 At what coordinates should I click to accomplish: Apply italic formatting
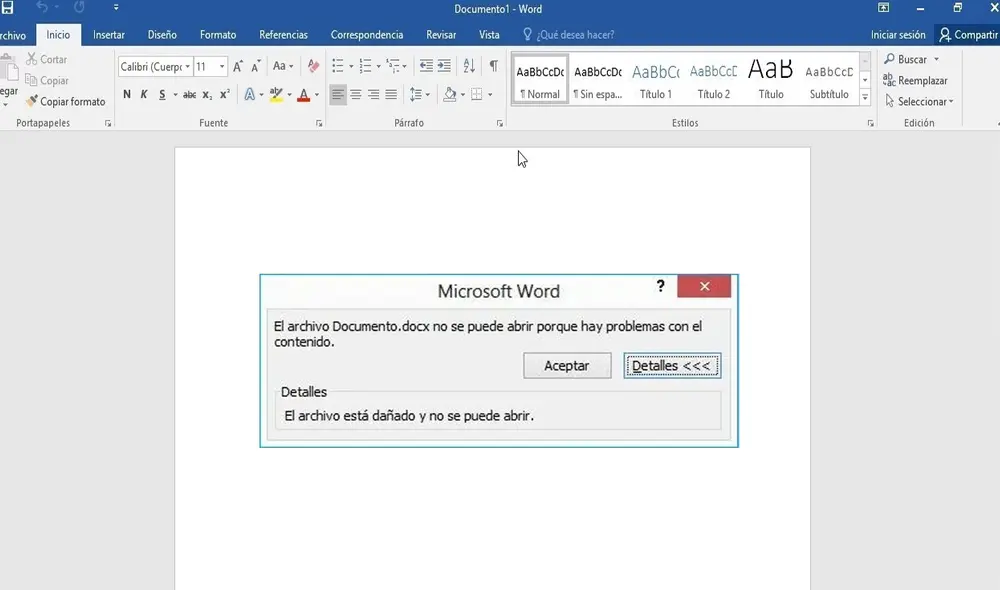pos(143,94)
